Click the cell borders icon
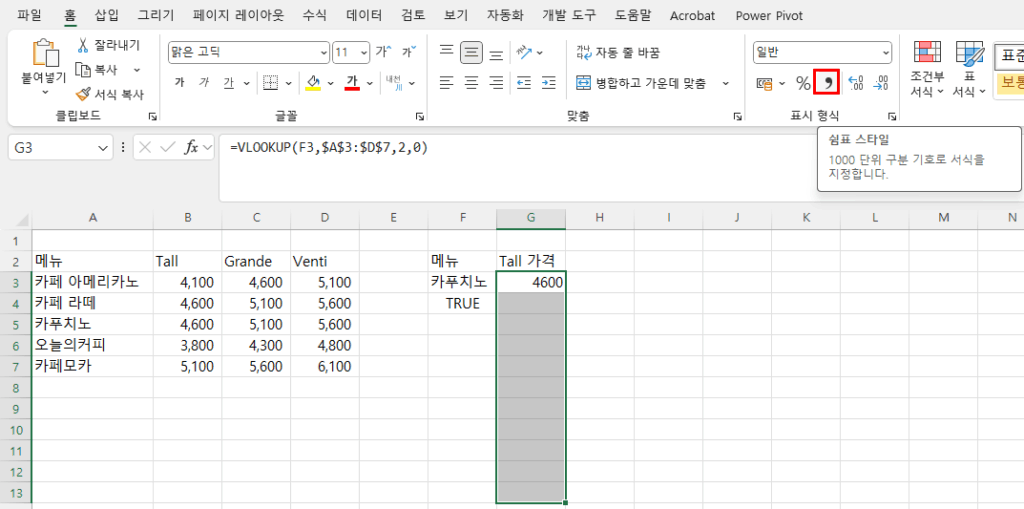1024x509 pixels. pos(270,83)
